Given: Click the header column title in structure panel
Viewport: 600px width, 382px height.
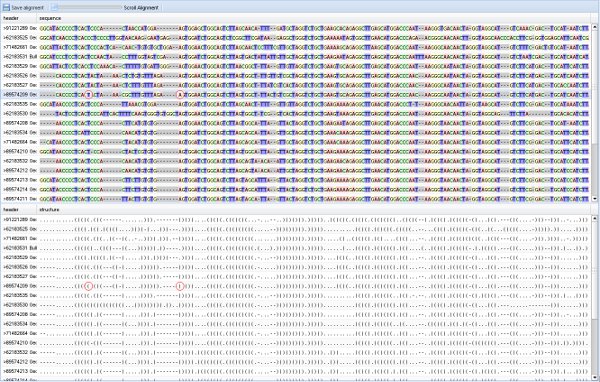Looking at the screenshot, I should [x=11, y=210].
